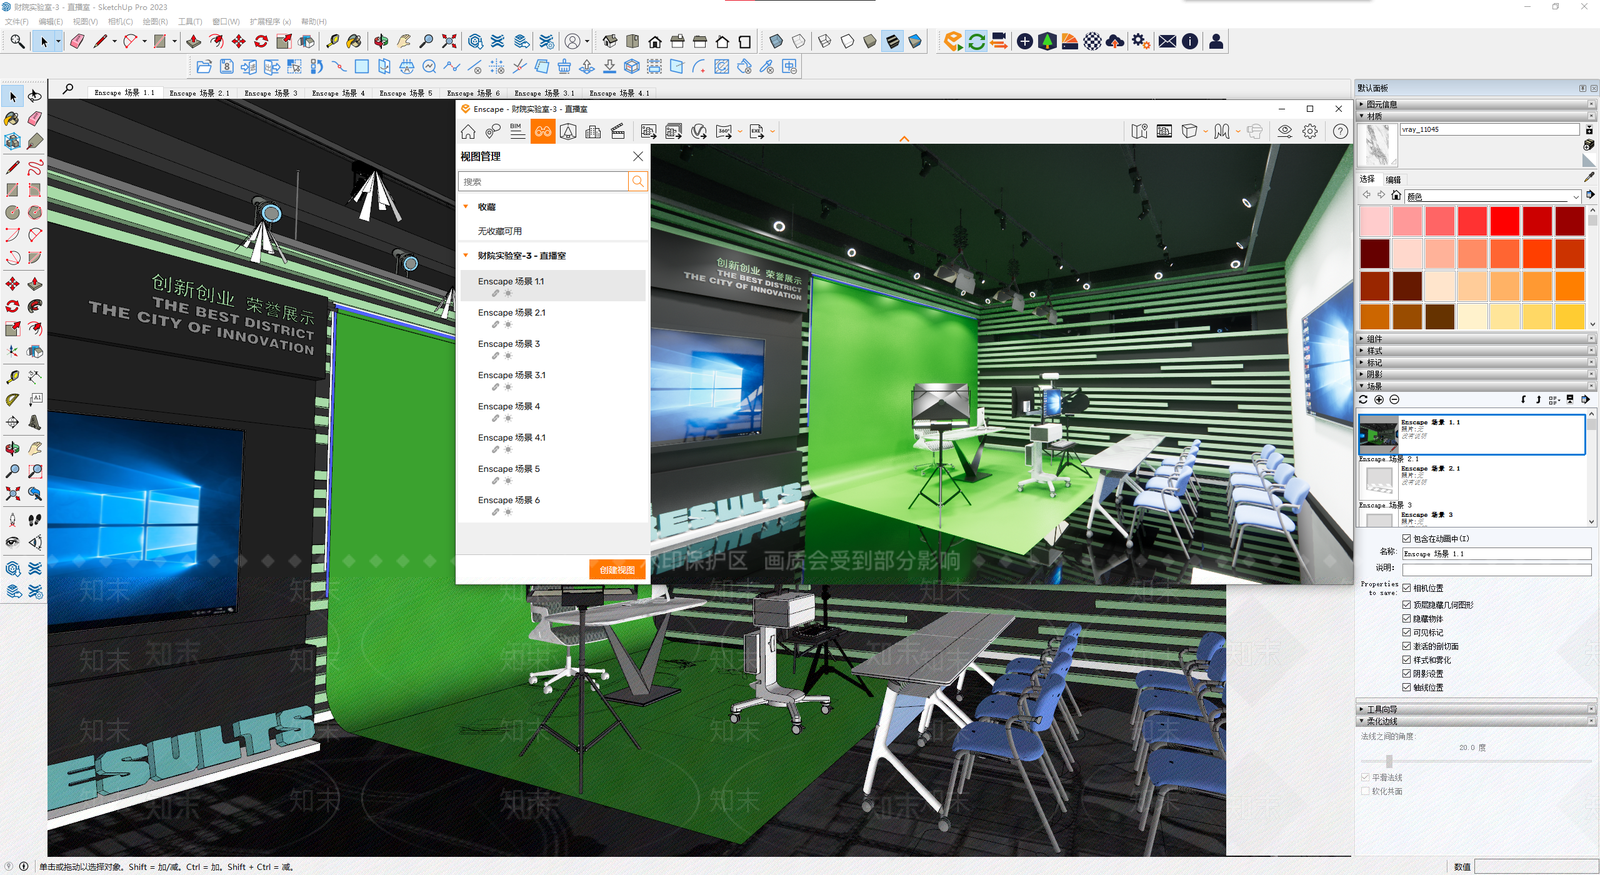1600x875 pixels.
Task: Activate the Rotate tool in the top toolbar
Action: (261, 41)
